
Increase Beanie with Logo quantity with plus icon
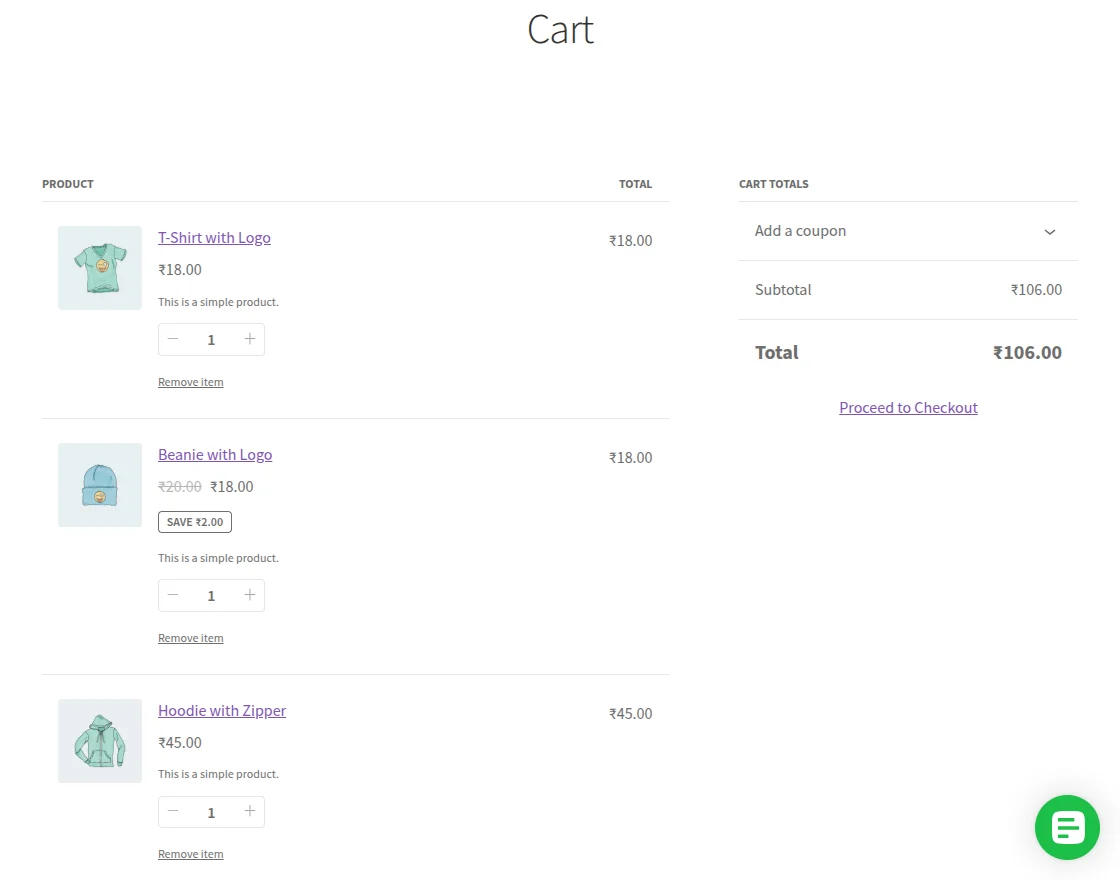(249, 595)
